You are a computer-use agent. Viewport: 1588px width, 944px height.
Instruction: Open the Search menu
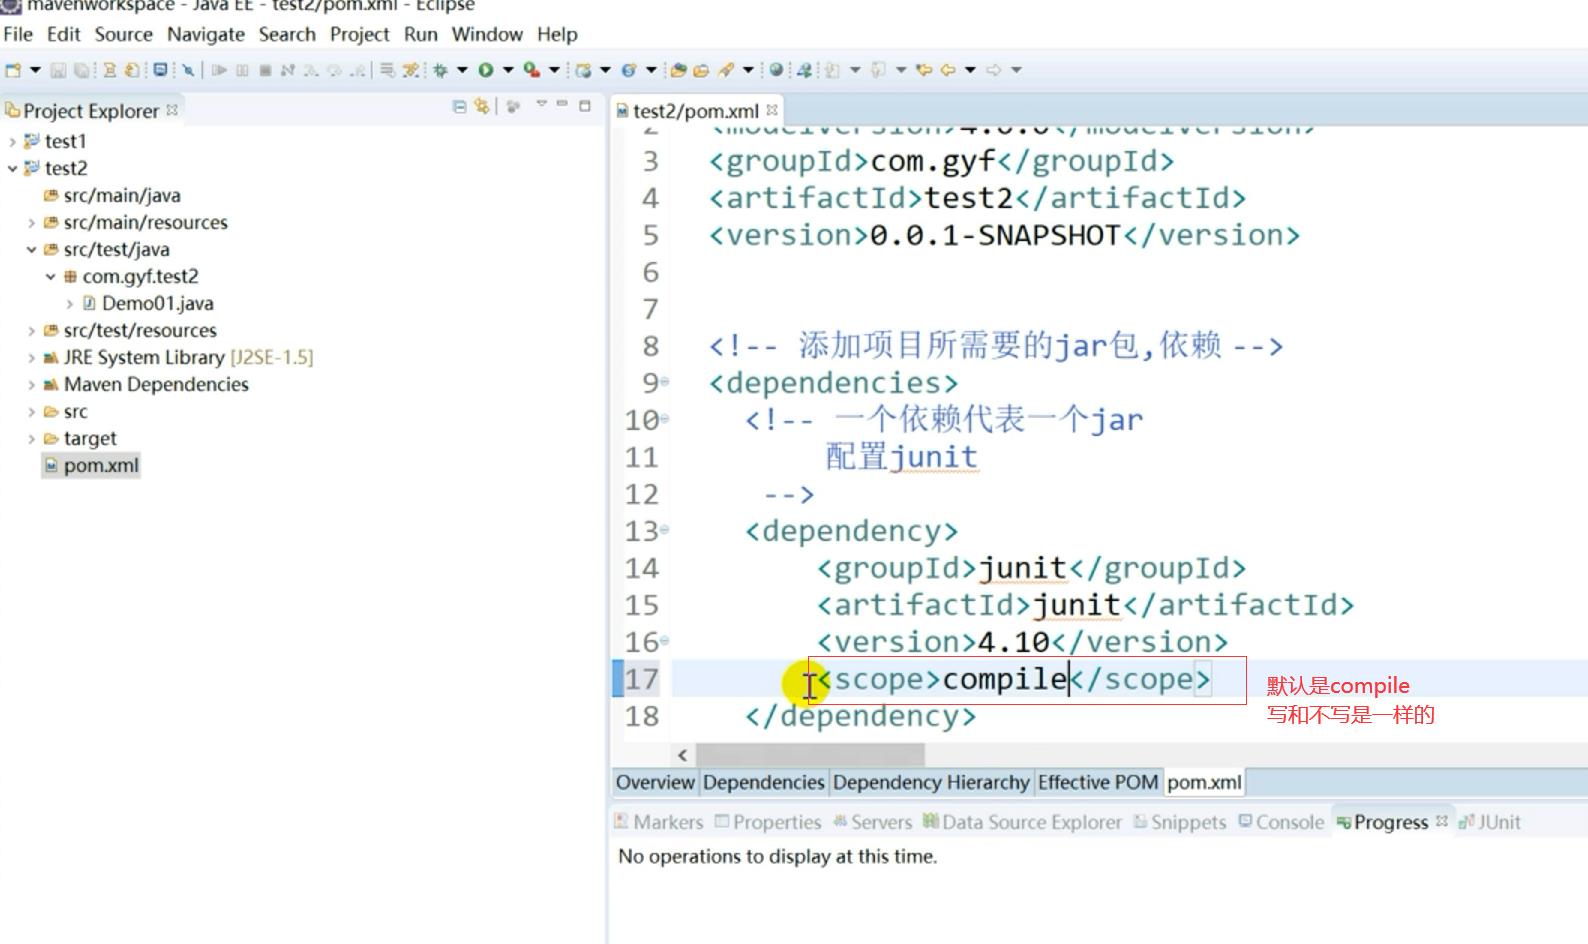(x=287, y=34)
